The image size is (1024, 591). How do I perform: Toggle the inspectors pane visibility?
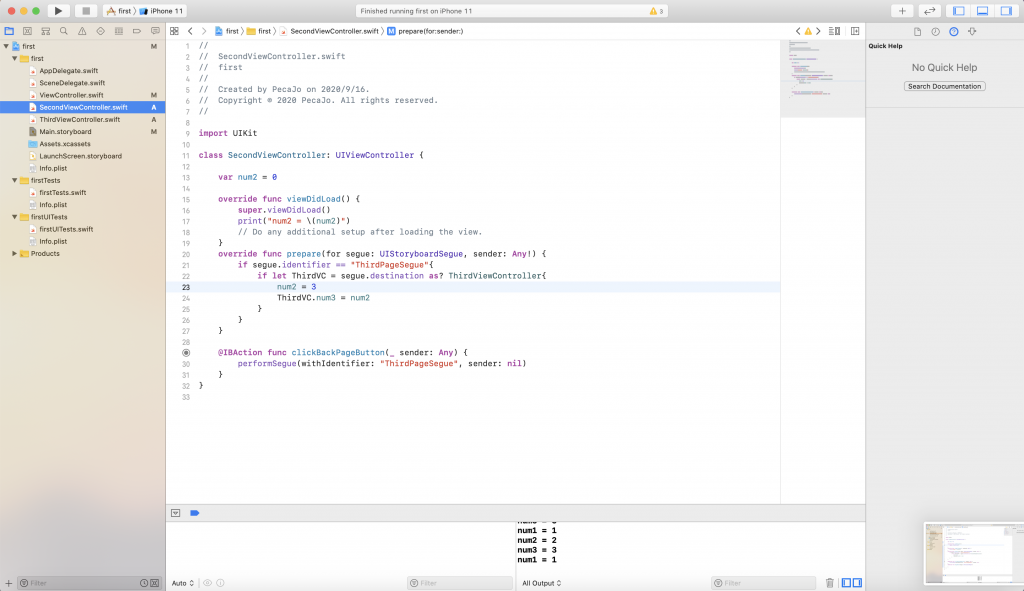point(1006,10)
